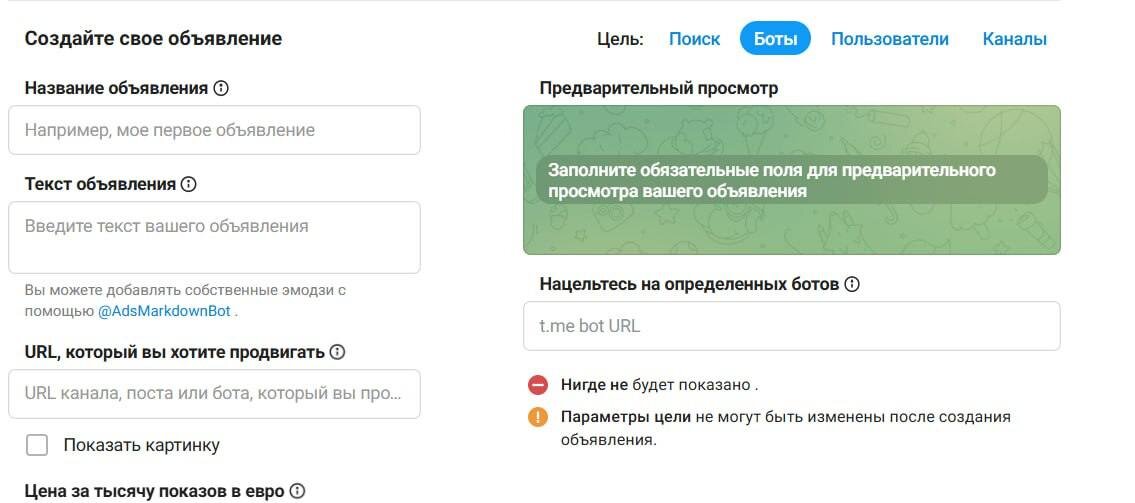
Task: Click info icon beside Нацельтесь на определенных ботов
Action: pos(852,284)
